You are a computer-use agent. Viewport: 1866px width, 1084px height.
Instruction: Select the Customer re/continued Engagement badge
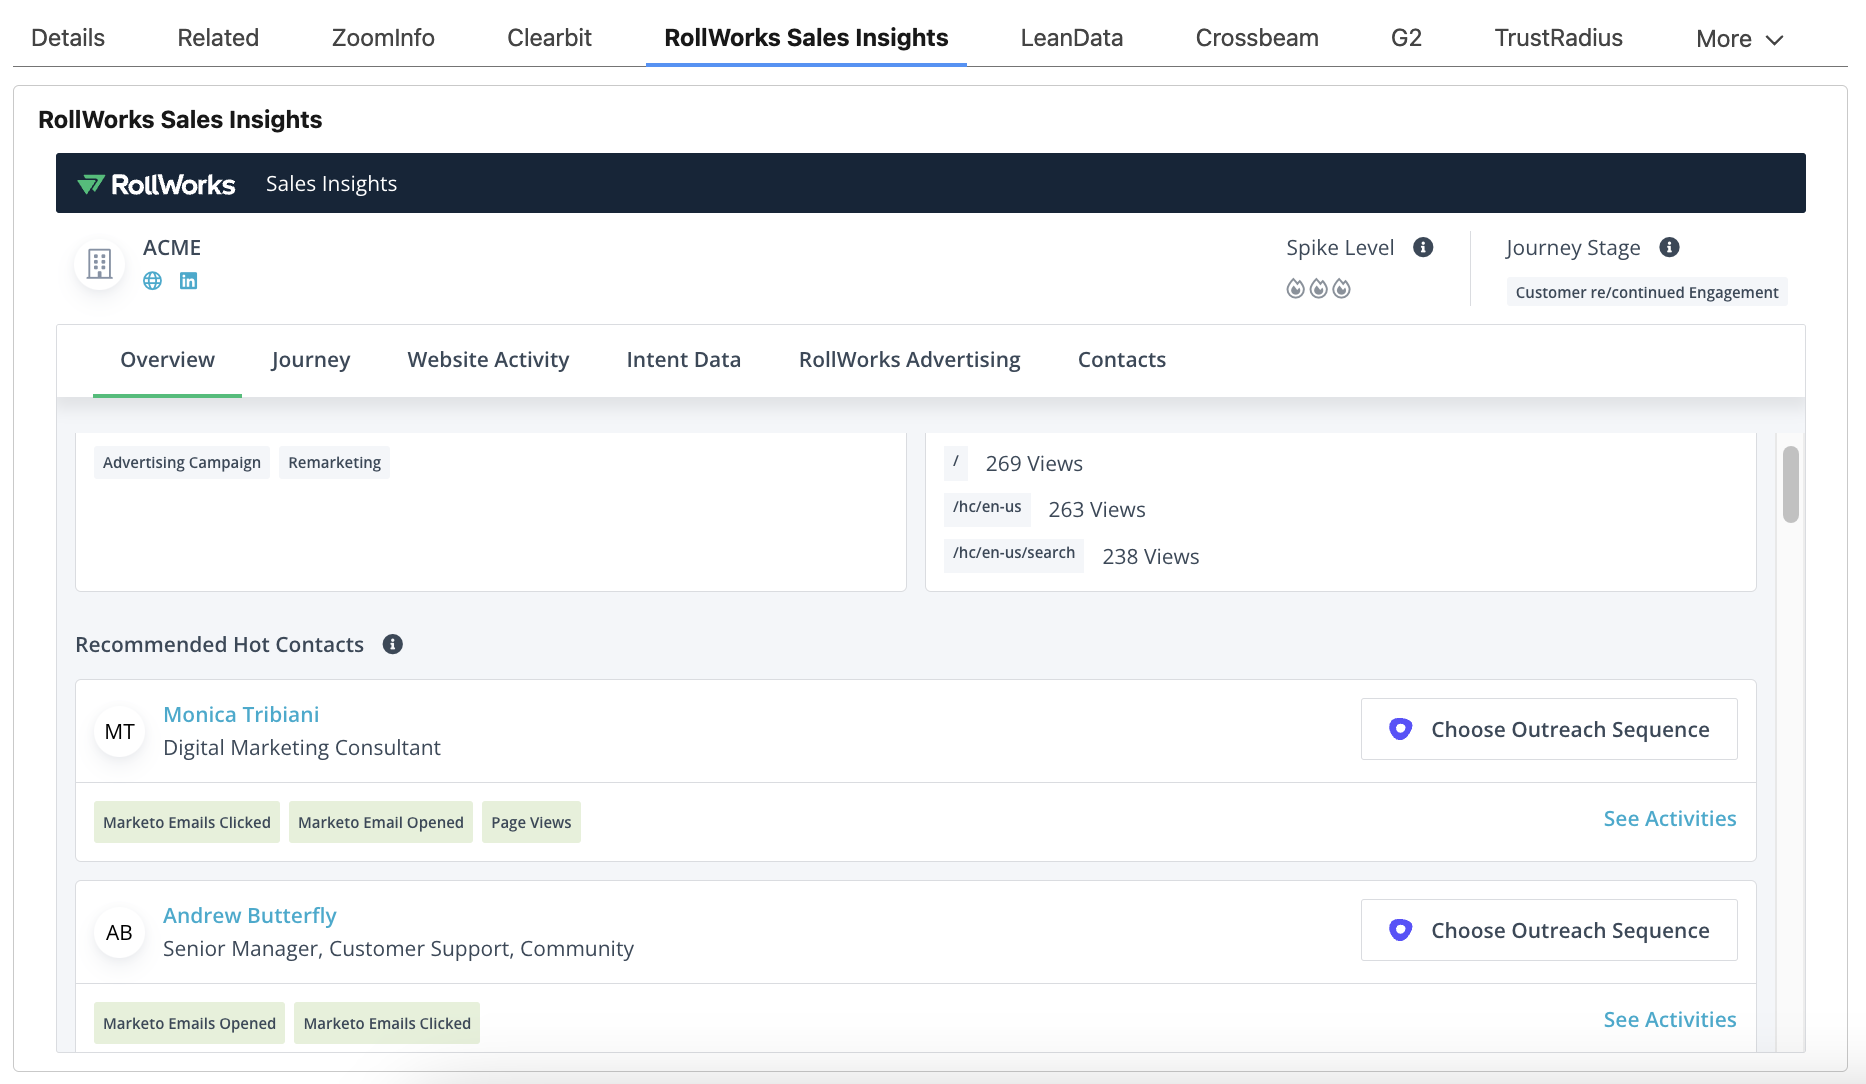click(x=1646, y=292)
